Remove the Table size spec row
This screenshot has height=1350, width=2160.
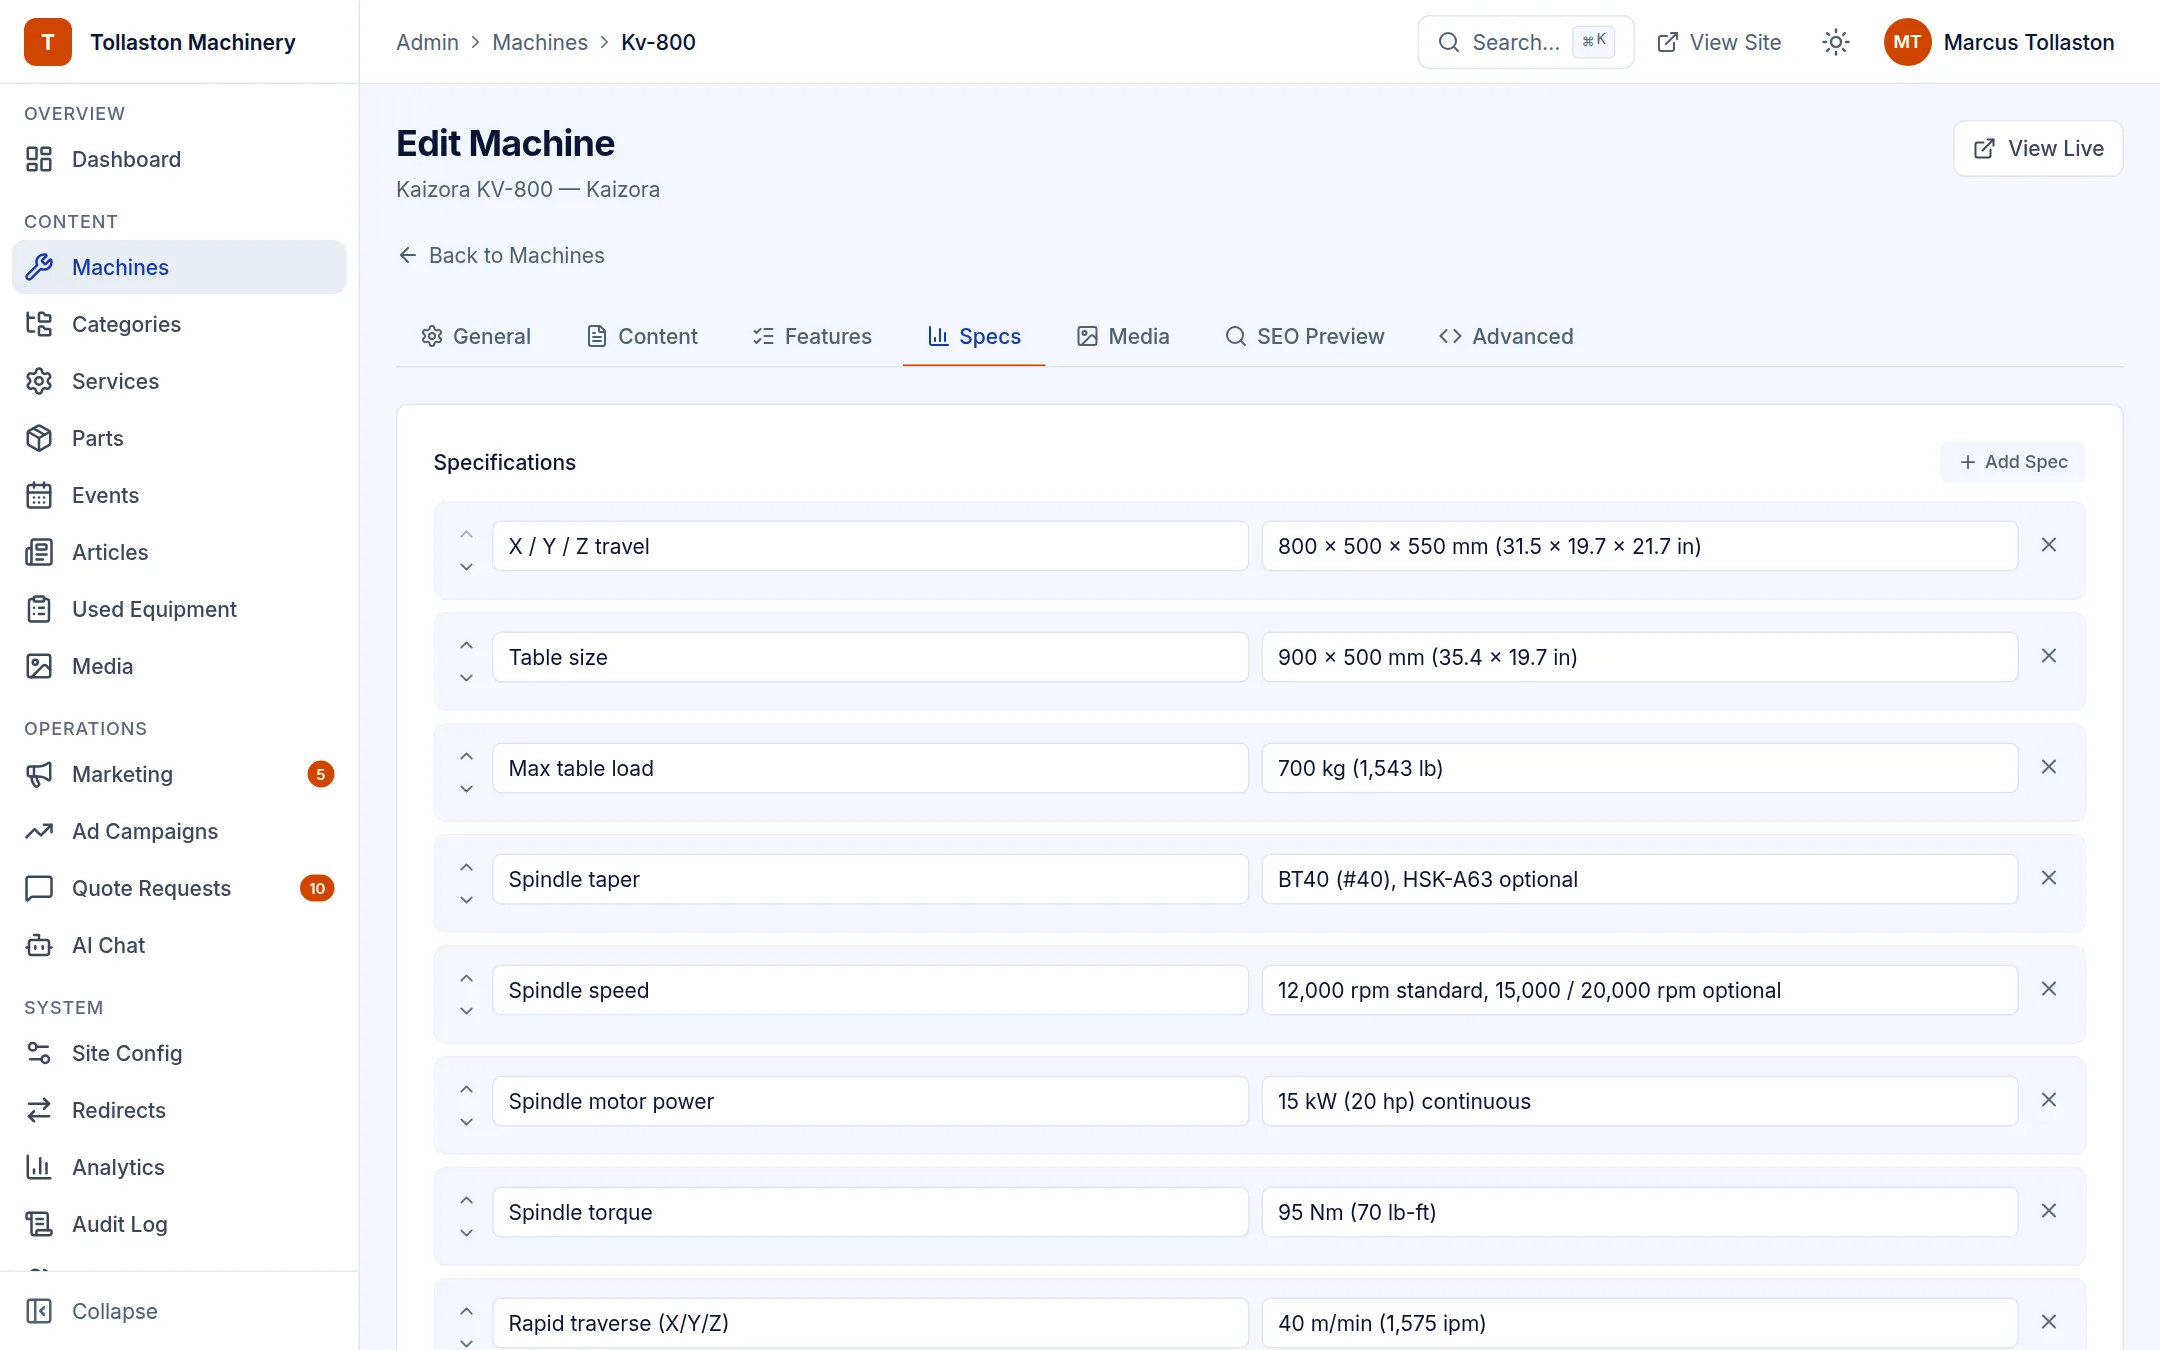(2049, 656)
